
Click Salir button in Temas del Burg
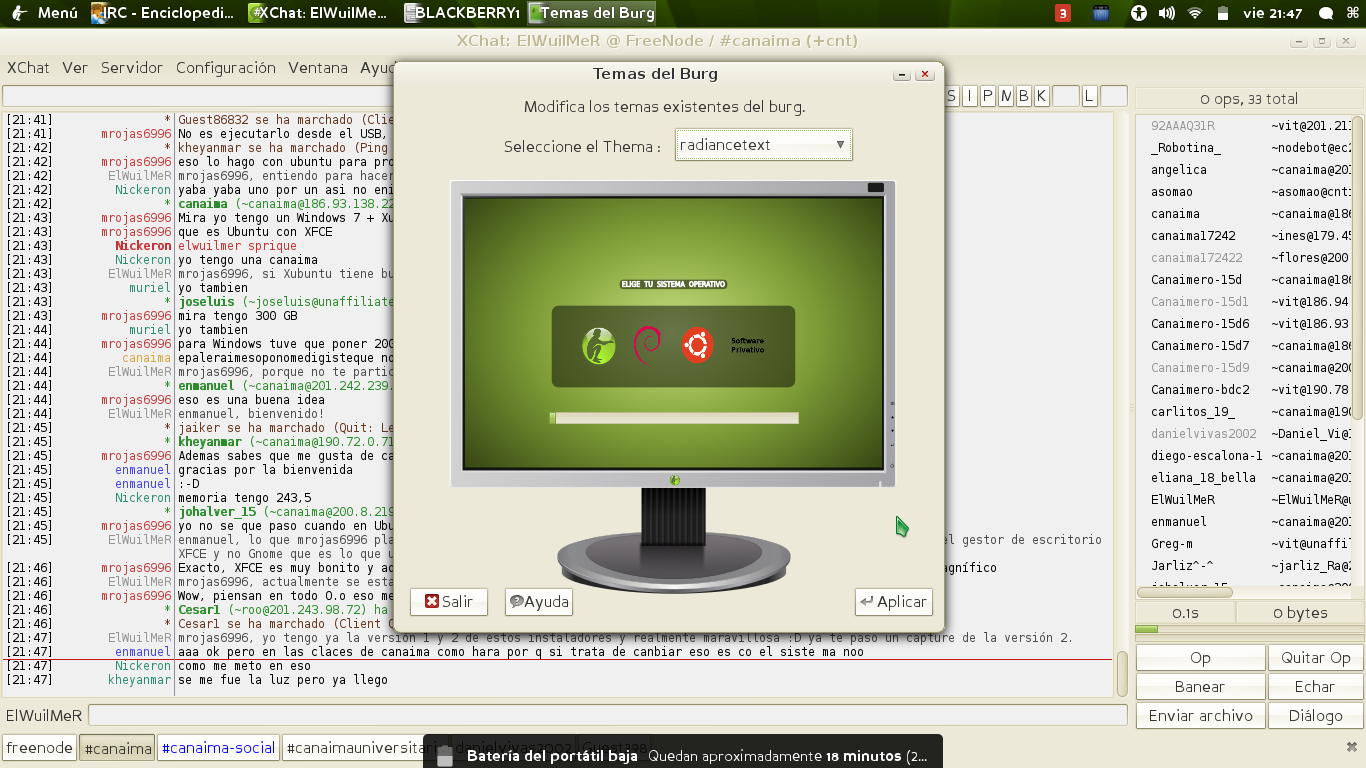coord(448,601)
